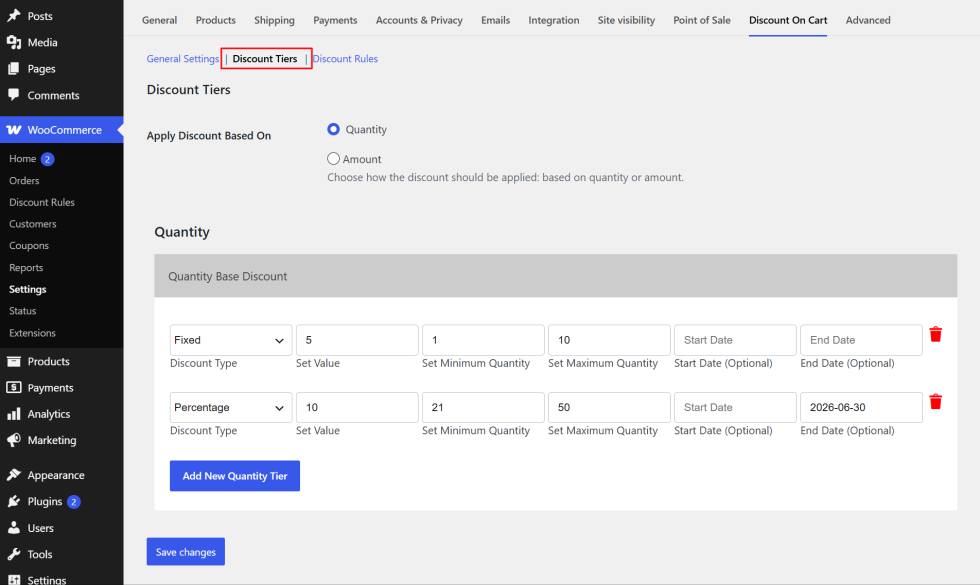Click End Date field showing 2026-06-30
The width and height of the screenshot is (980, 585).
point(861,408)
